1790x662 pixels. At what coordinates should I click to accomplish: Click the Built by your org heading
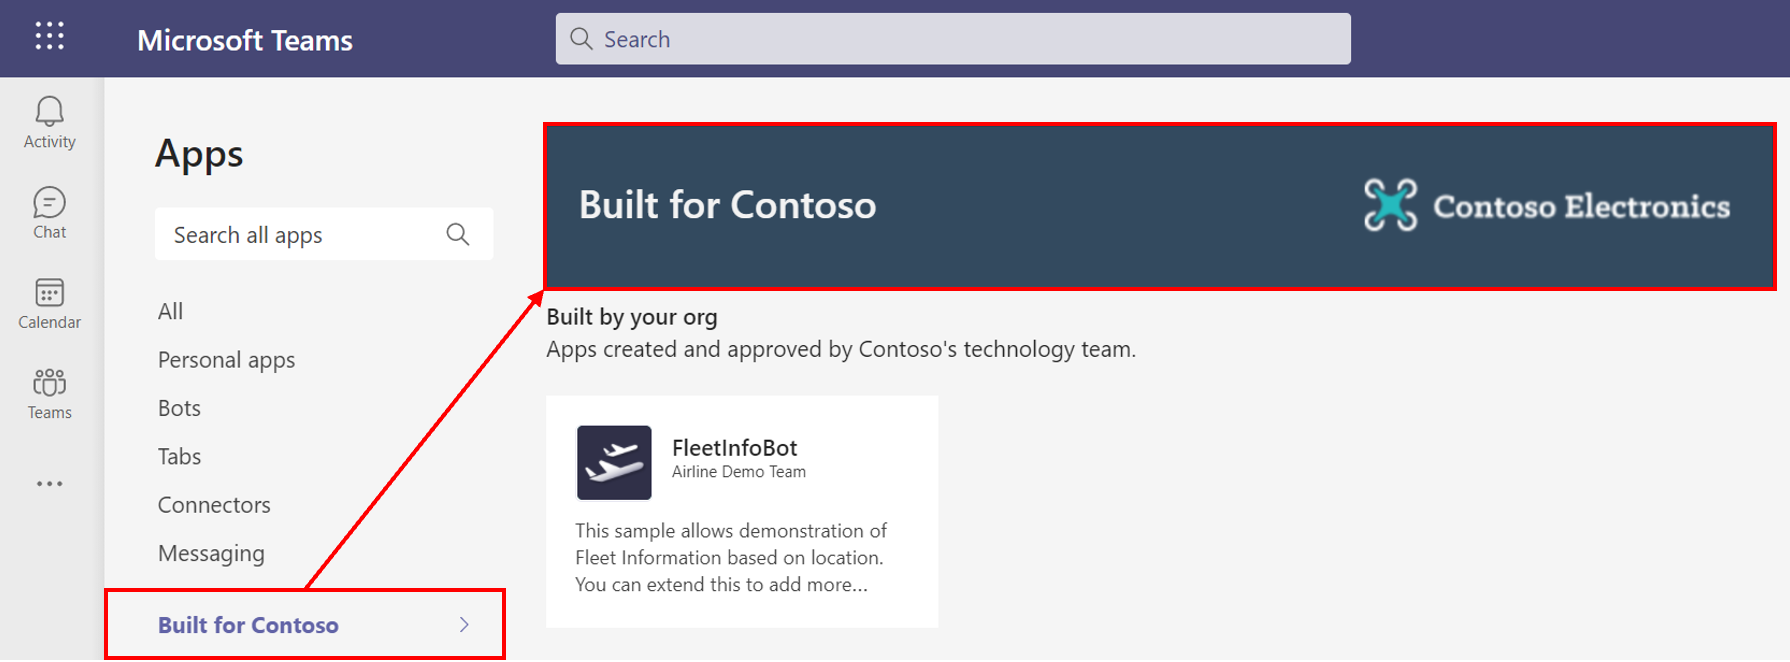click(632, 317)
